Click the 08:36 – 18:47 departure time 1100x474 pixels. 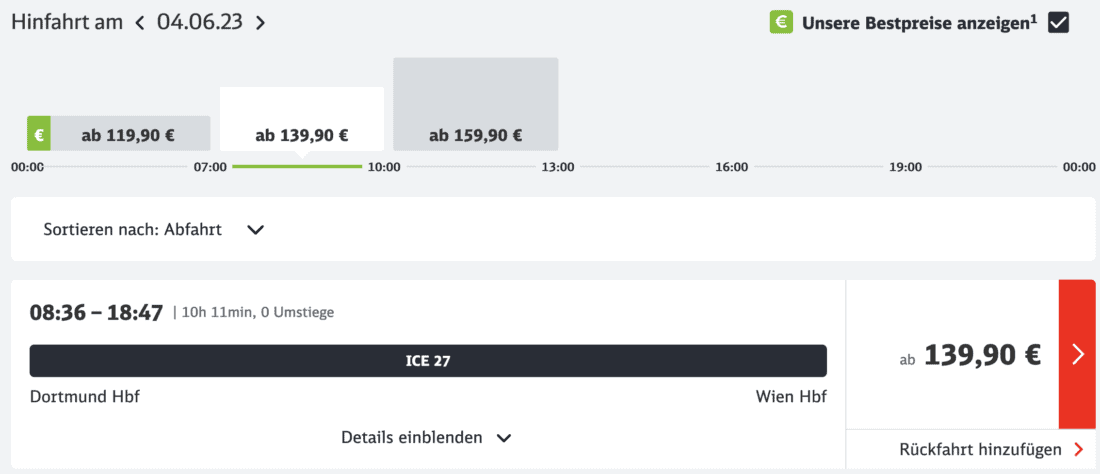97,312
